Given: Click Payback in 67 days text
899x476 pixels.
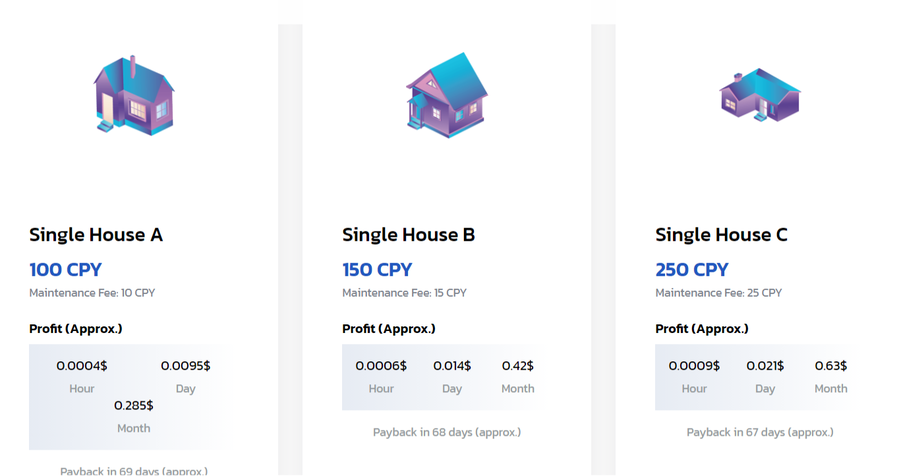Looking at the screenshot, I should click(x=760, y=432).
